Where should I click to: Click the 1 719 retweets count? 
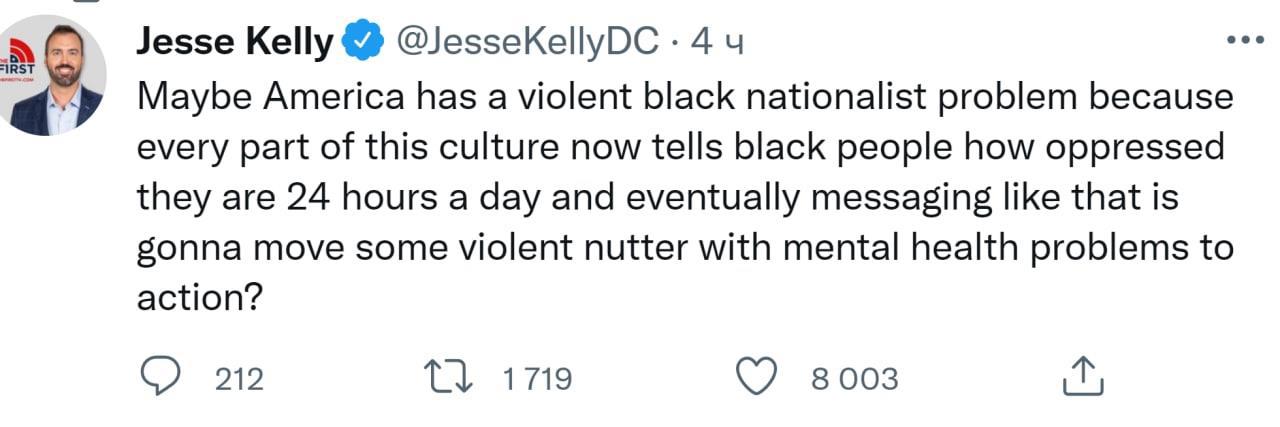point(536,379)
